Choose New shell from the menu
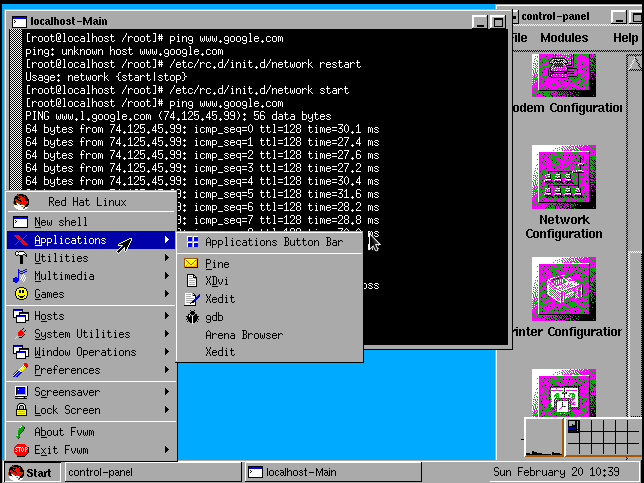The width and height of the screenshot is (644, 483). [61, 222]
